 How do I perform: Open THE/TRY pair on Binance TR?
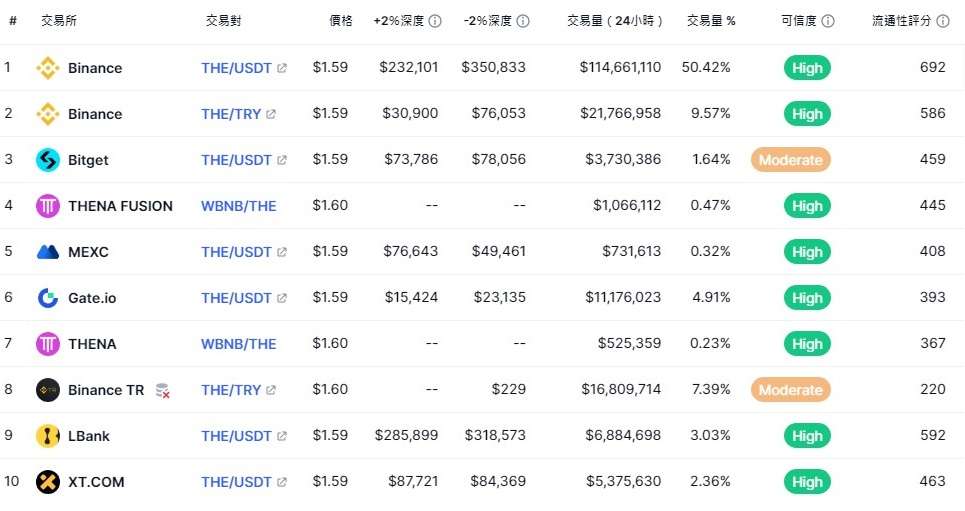coord(231,390)
